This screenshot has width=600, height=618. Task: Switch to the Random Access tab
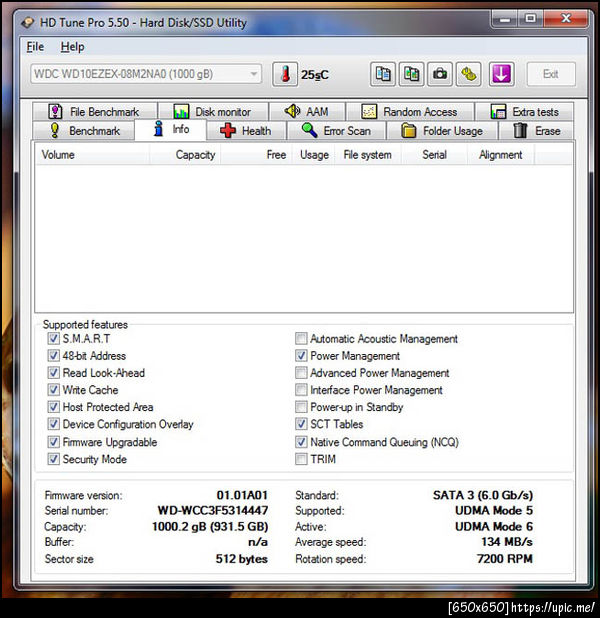pos(410,112)
